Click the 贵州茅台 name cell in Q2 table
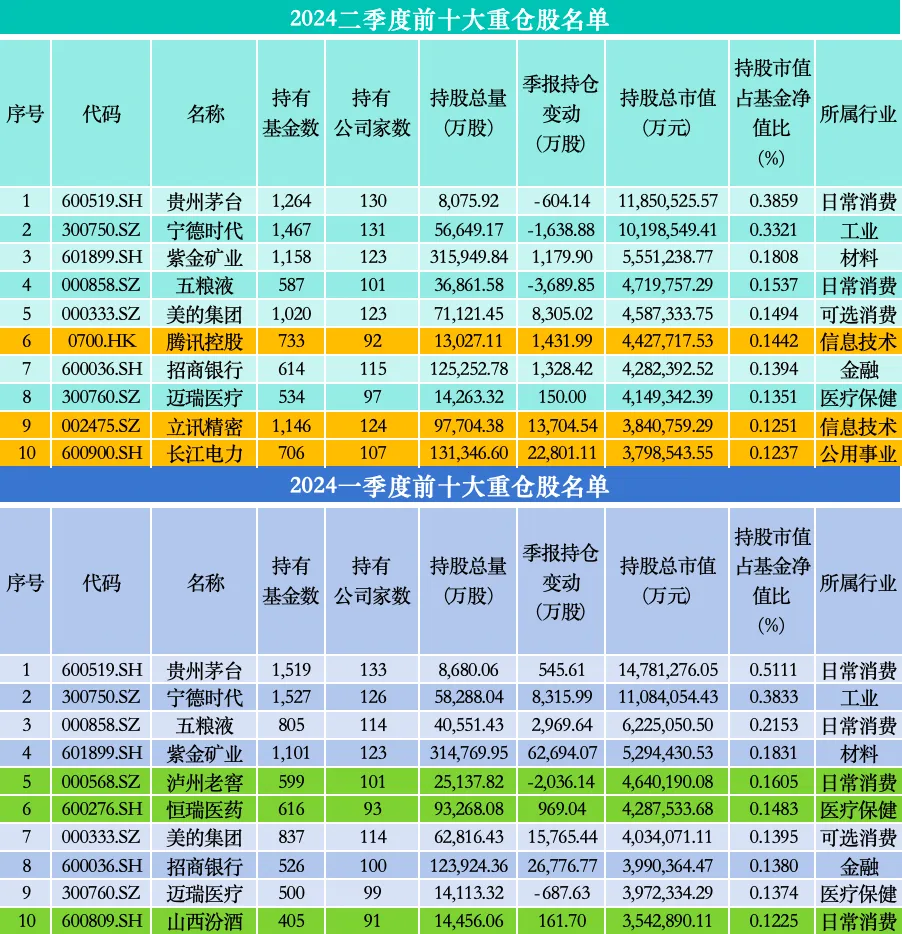 [x=204, y=201]
